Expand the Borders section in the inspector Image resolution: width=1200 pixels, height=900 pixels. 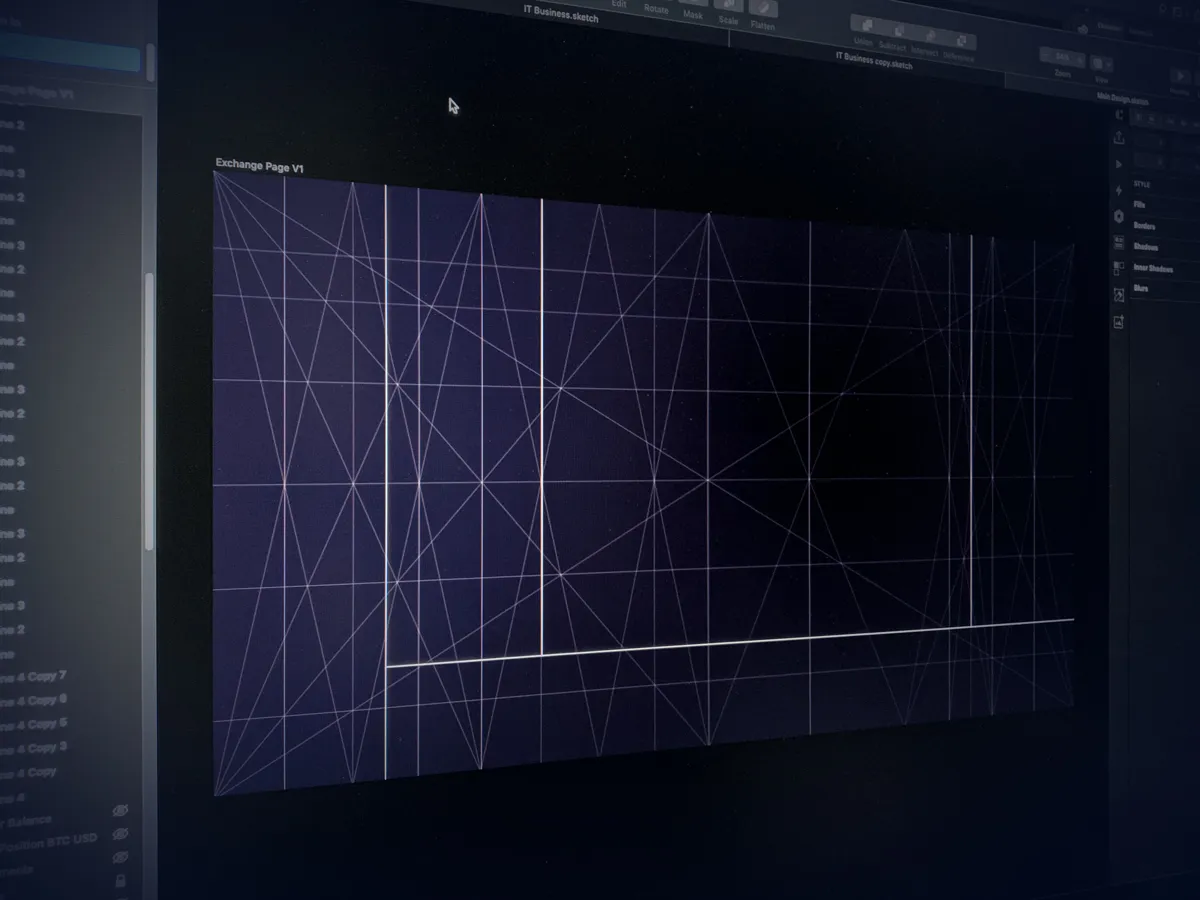pos(1144,226)
